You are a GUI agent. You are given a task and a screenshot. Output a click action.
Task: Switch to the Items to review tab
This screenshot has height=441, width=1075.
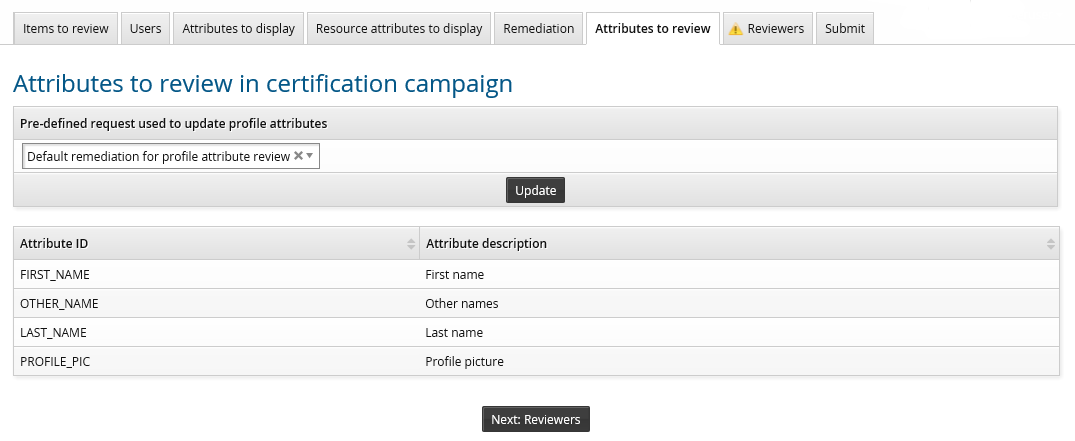pos(66,29)
